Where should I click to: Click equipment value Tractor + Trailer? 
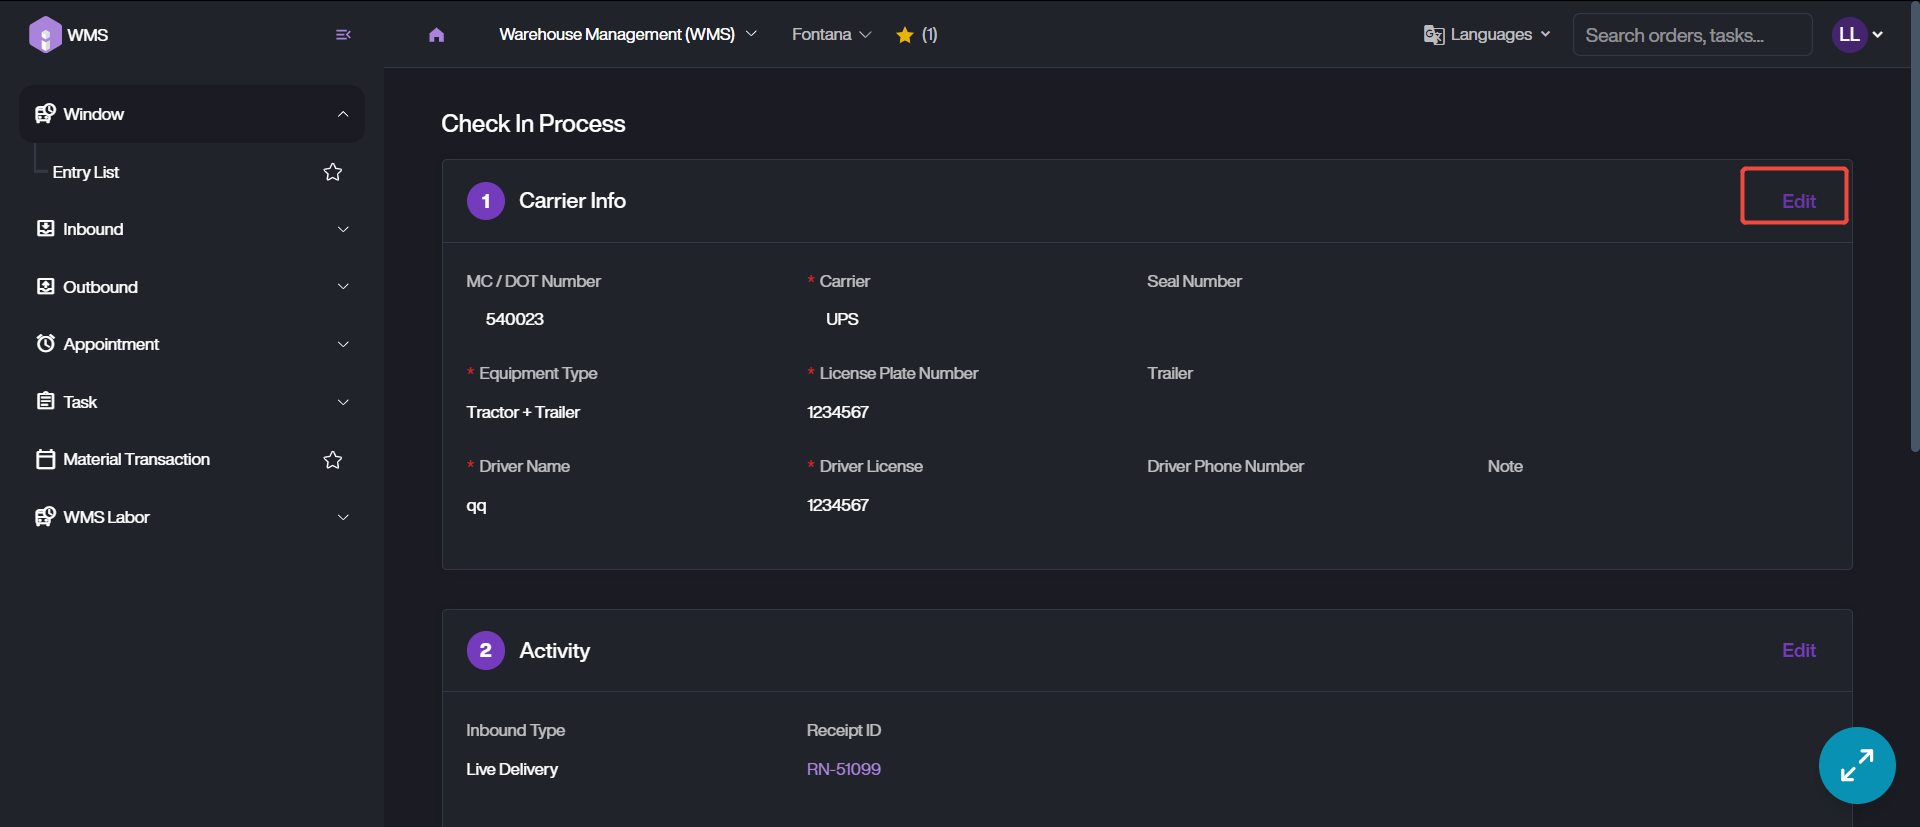coord(523,412)
